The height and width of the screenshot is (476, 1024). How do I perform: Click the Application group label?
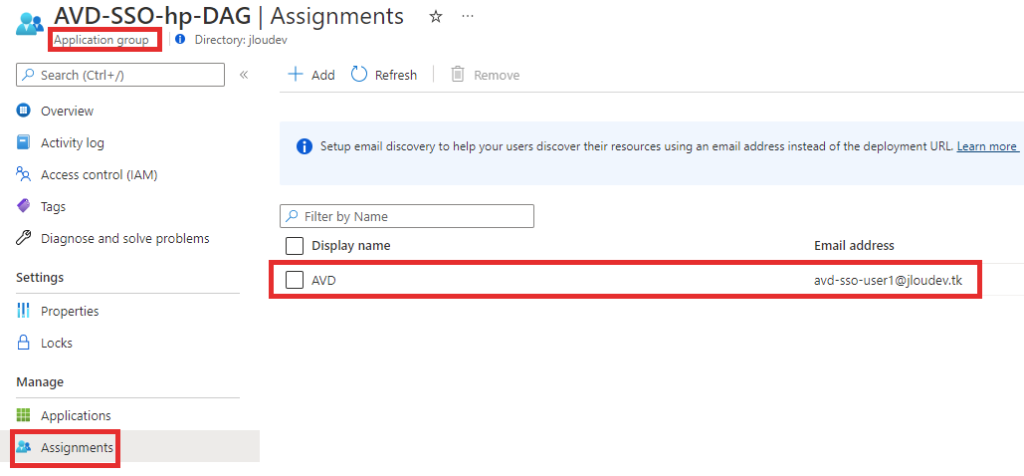coord(101,40)
